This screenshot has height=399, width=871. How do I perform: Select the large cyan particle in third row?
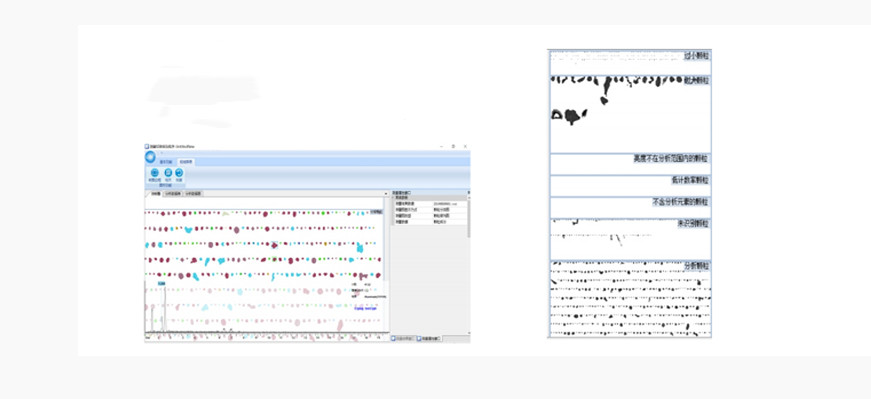(x=359, y=247)
